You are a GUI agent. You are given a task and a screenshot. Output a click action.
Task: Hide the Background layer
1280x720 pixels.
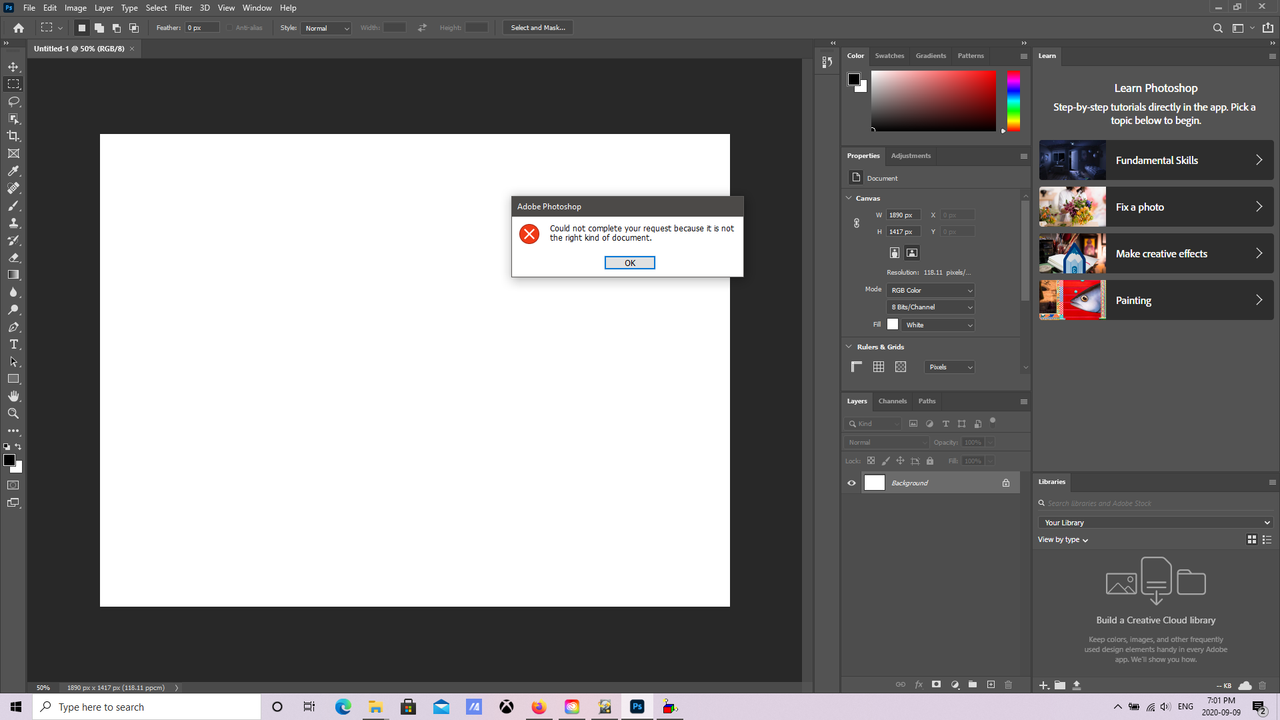(x=851, y=482)
